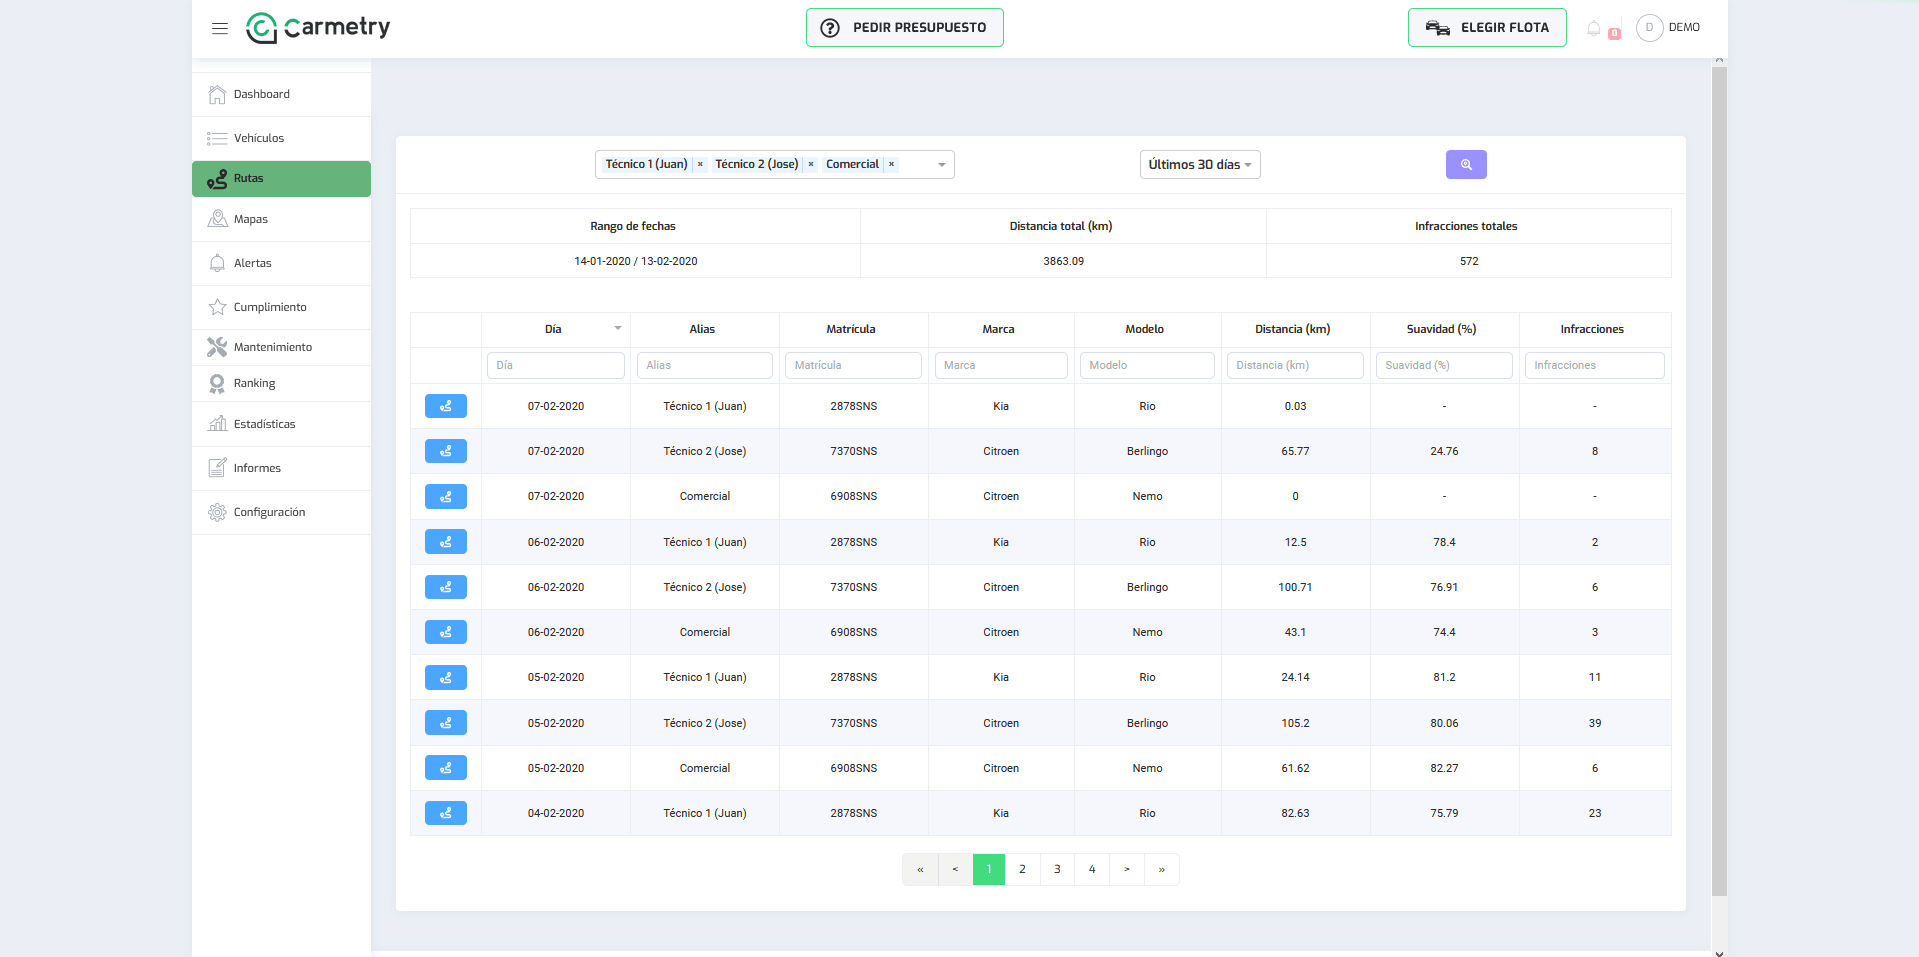The height and width of the screenshot is (957, 1919).
Task: Open Dashboard in the sidebar
Action: click(x=281, y=94)
